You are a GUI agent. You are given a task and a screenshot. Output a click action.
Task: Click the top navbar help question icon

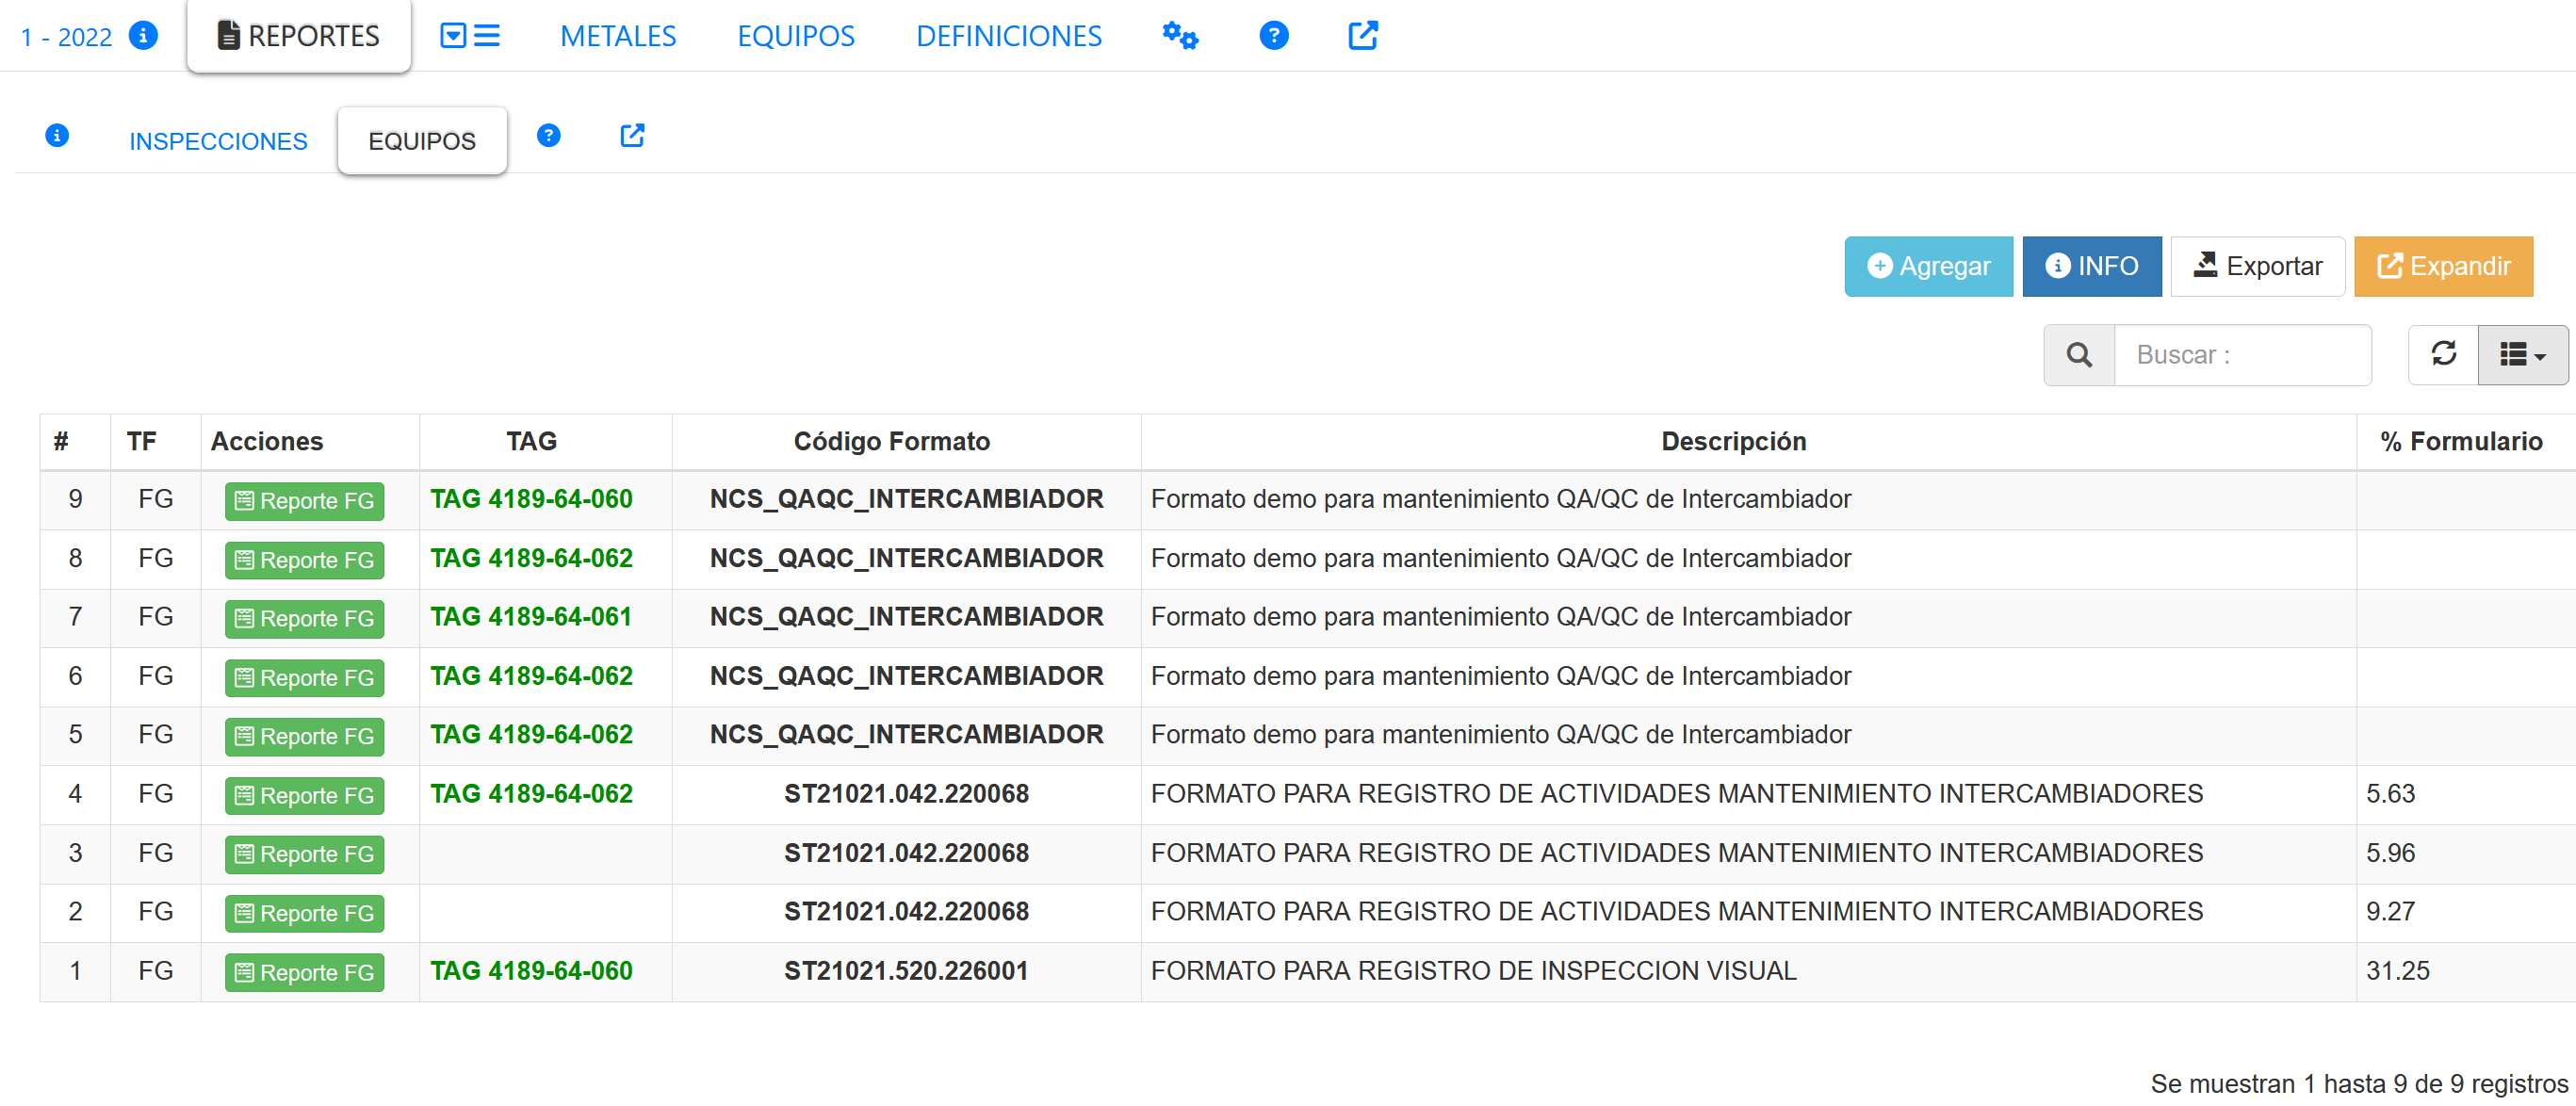pos(1273,36)
